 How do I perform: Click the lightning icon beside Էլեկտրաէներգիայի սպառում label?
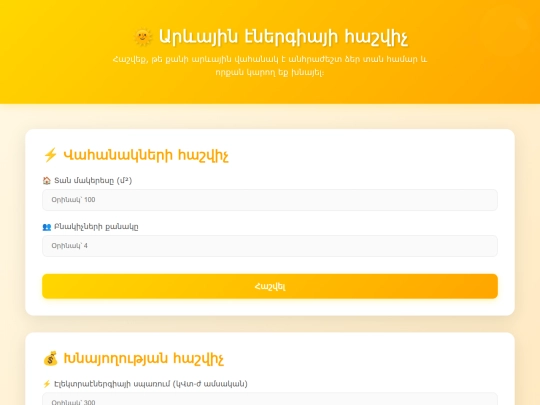[46, 384]
